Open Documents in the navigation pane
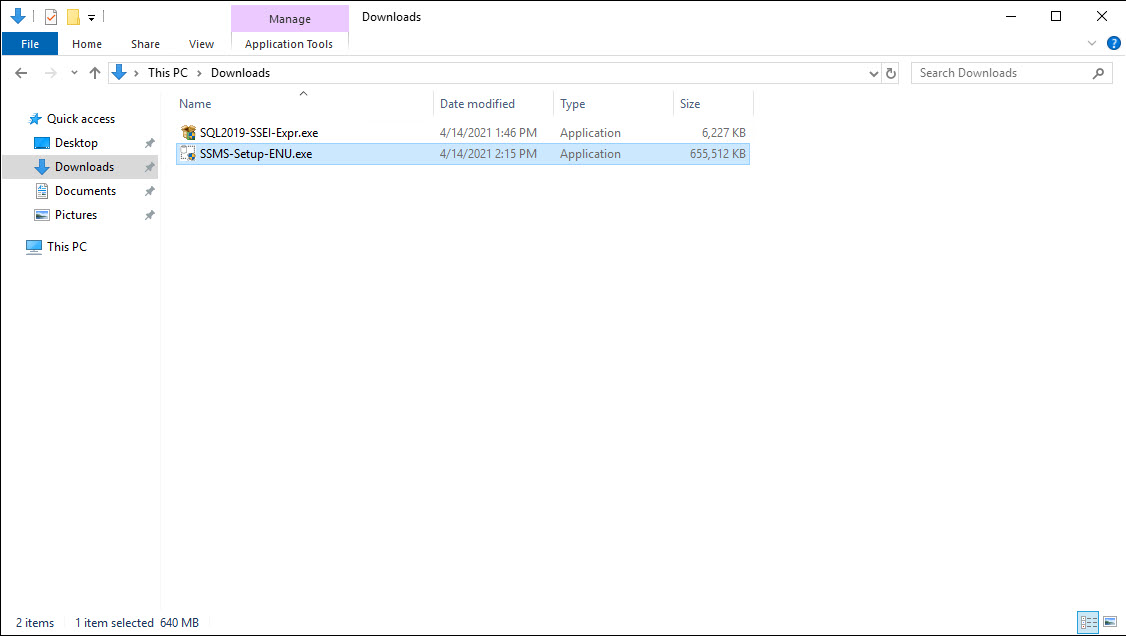Screen dimensions: 1126x636 click(x=85, y=191)
